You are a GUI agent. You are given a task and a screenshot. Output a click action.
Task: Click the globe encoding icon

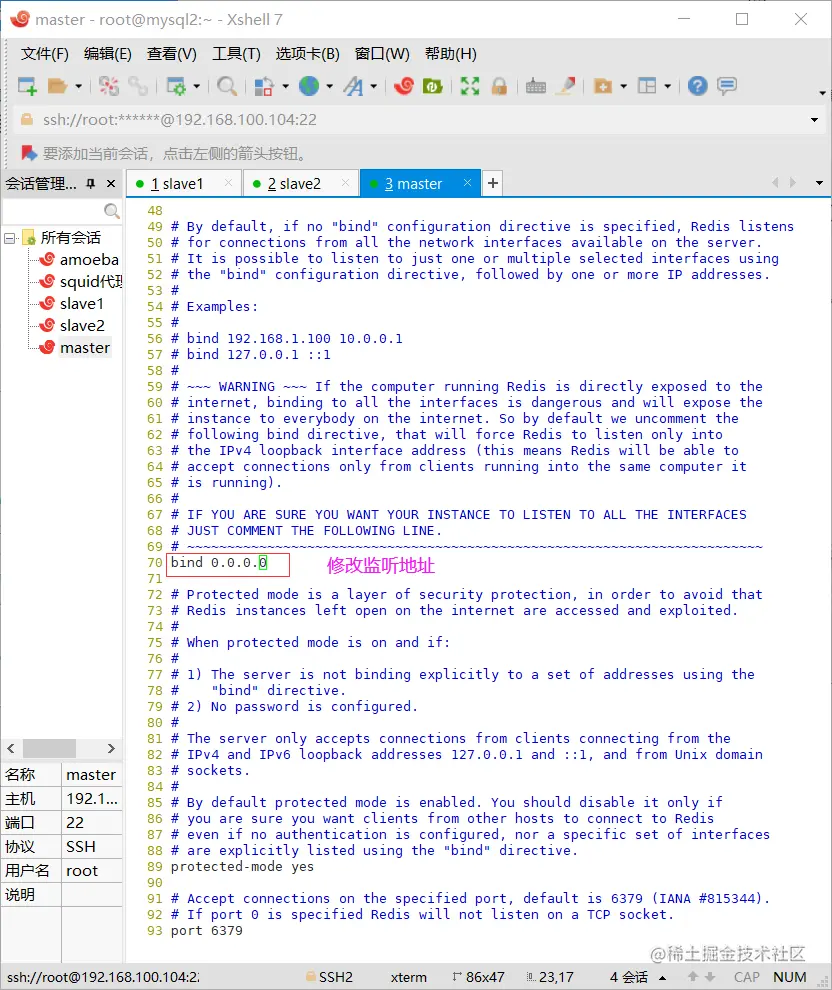[309, 86]
